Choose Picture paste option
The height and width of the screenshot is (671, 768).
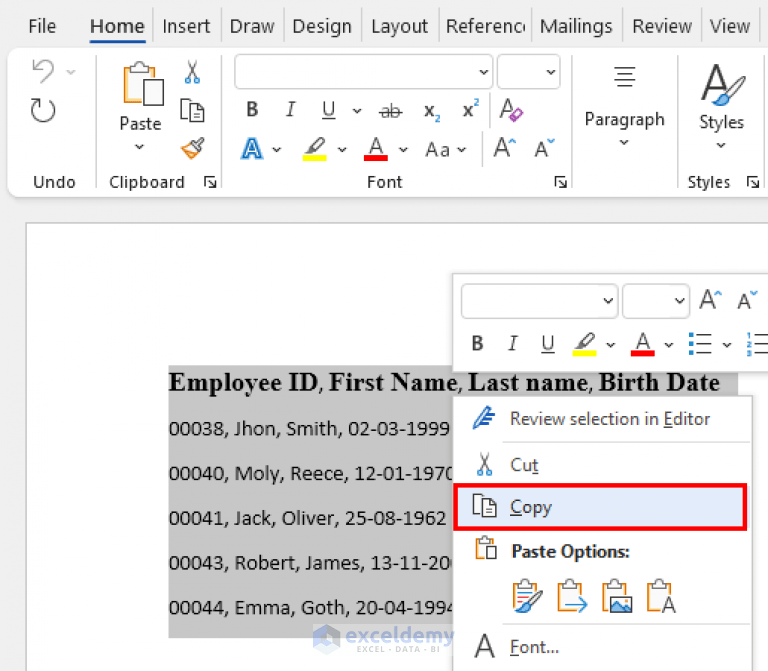coord(617,596)
